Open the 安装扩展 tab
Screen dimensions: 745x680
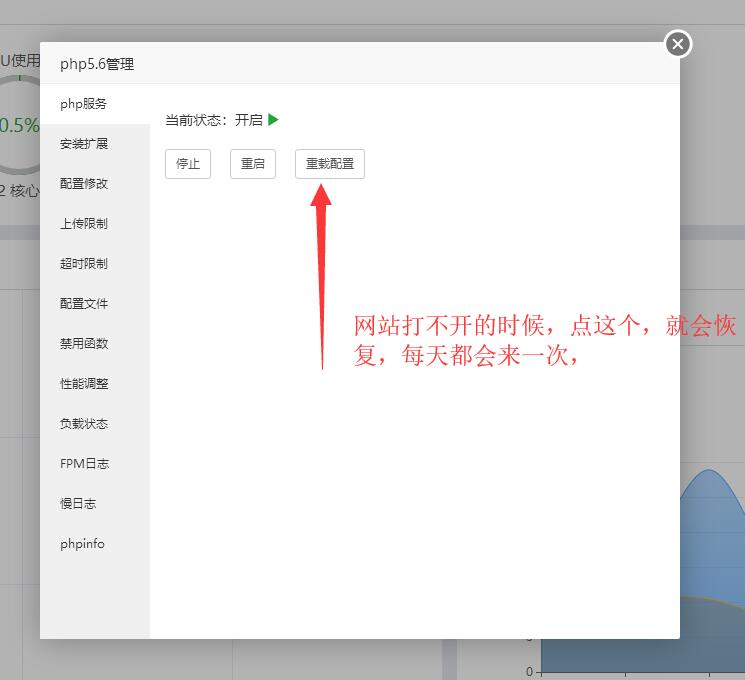coord(95,144)
